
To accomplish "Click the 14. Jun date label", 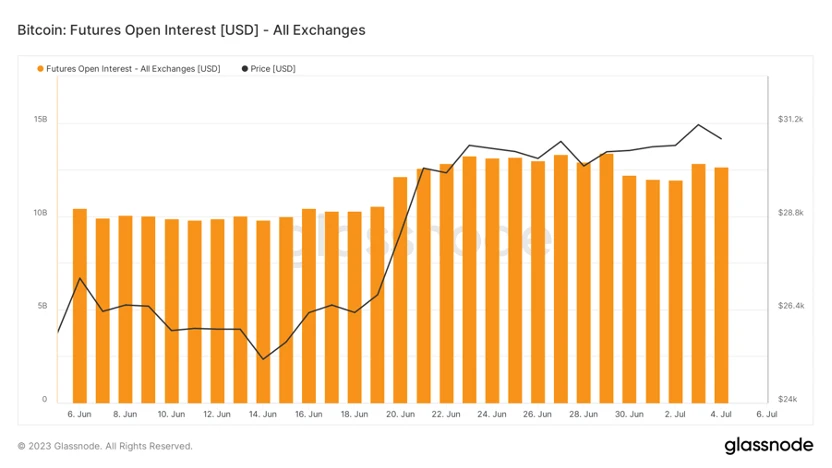I will (x=263, y=413).
